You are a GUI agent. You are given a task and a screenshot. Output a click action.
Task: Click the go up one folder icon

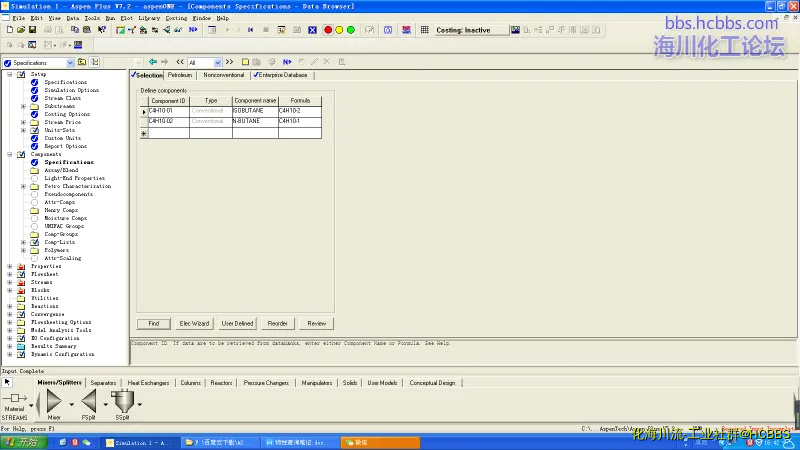pyautogui.click(x=82, y=62)
